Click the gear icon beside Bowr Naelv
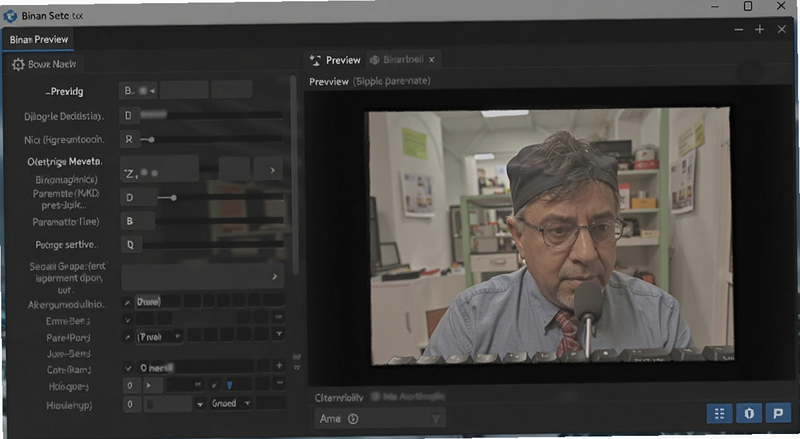This screenshot has height=439, width=800. (x=18, y=64)
